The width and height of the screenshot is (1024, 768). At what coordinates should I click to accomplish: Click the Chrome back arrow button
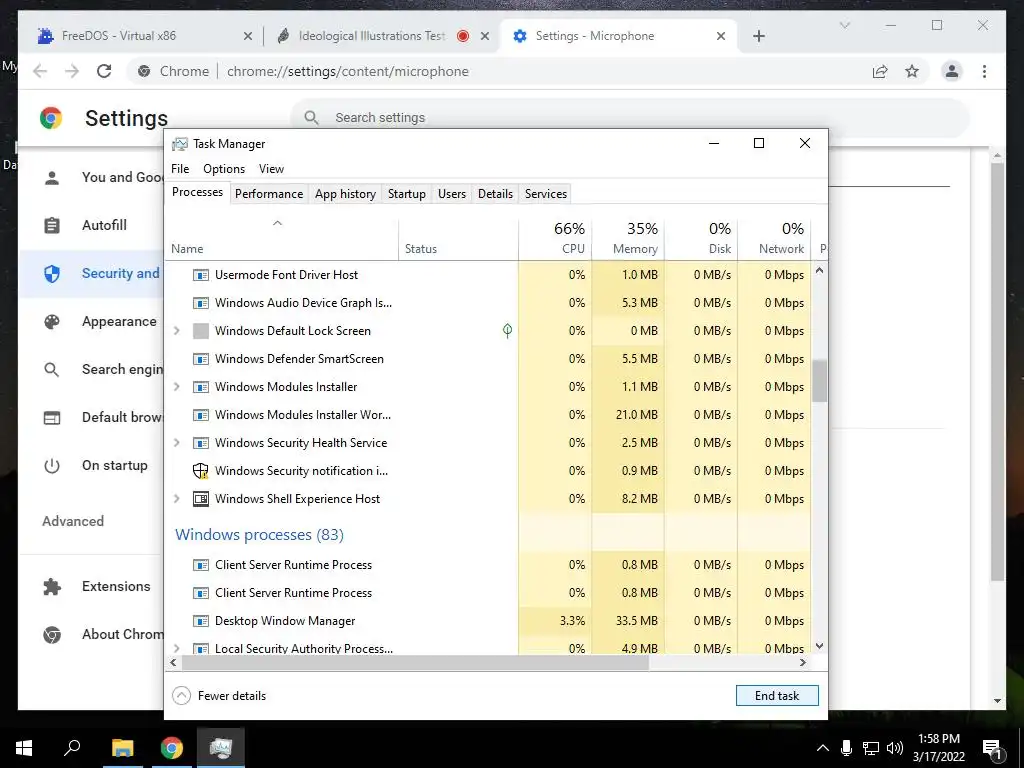click(40, 71)
